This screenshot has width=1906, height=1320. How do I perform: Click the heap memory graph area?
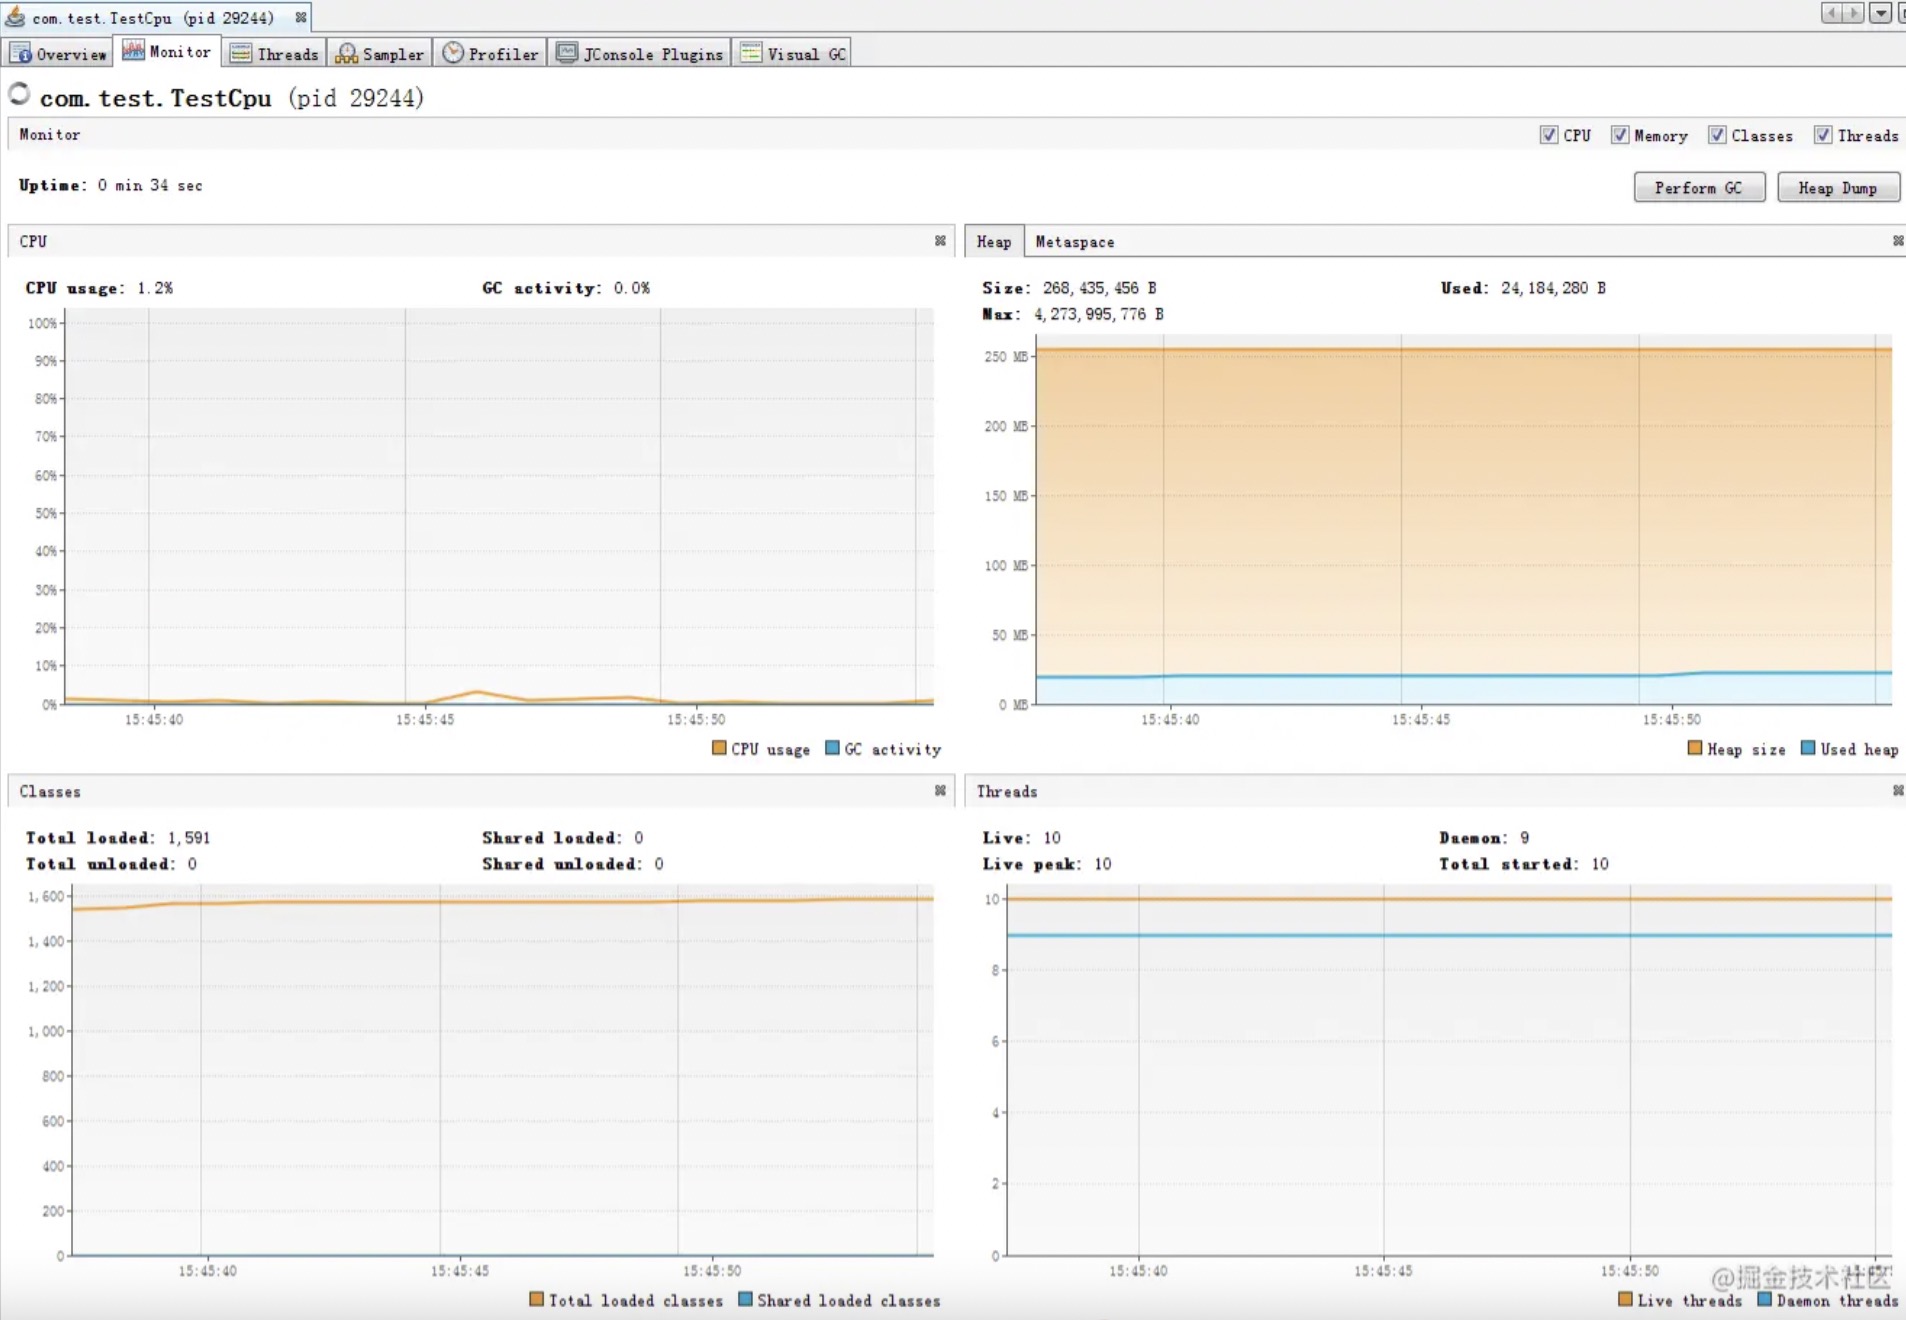tap(1464, 520)
